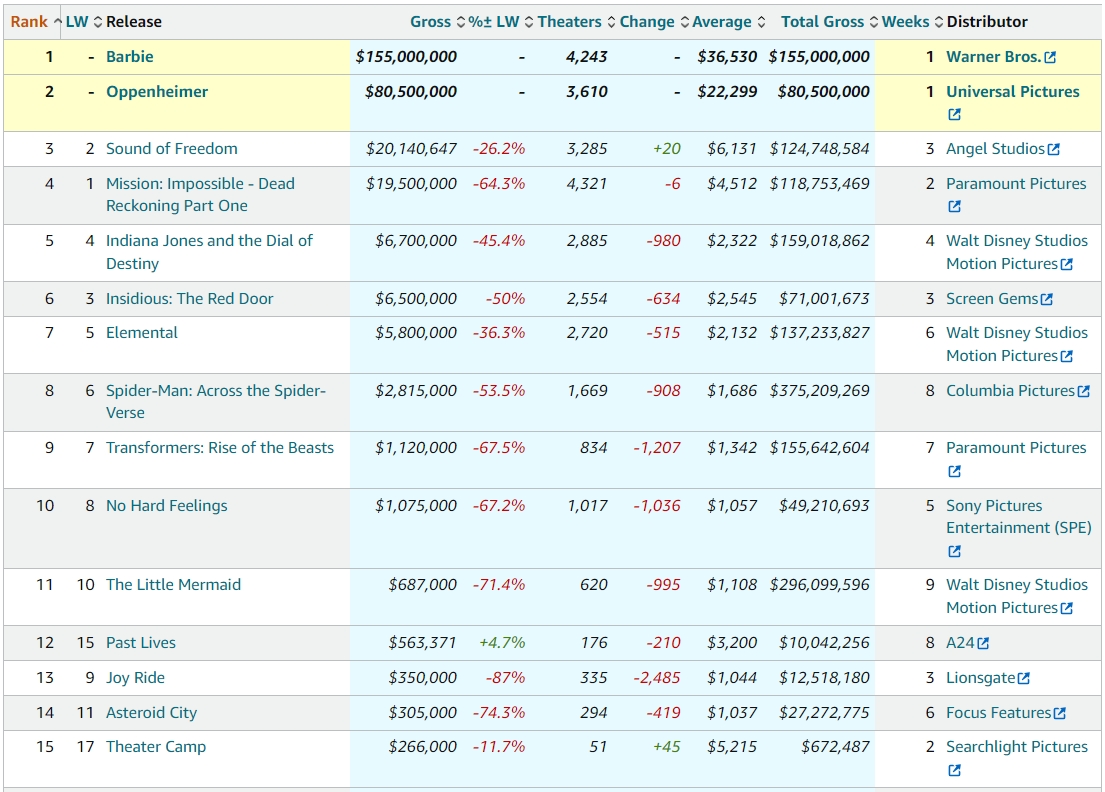Screen dimensions: 1105x792
Task: Open The Little Mermaid release link
Action: tap(173, 585)
